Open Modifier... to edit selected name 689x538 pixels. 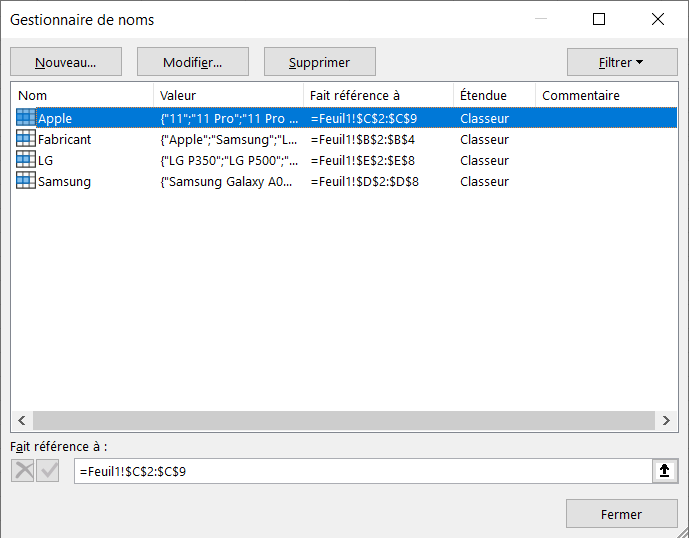point(192,62)
